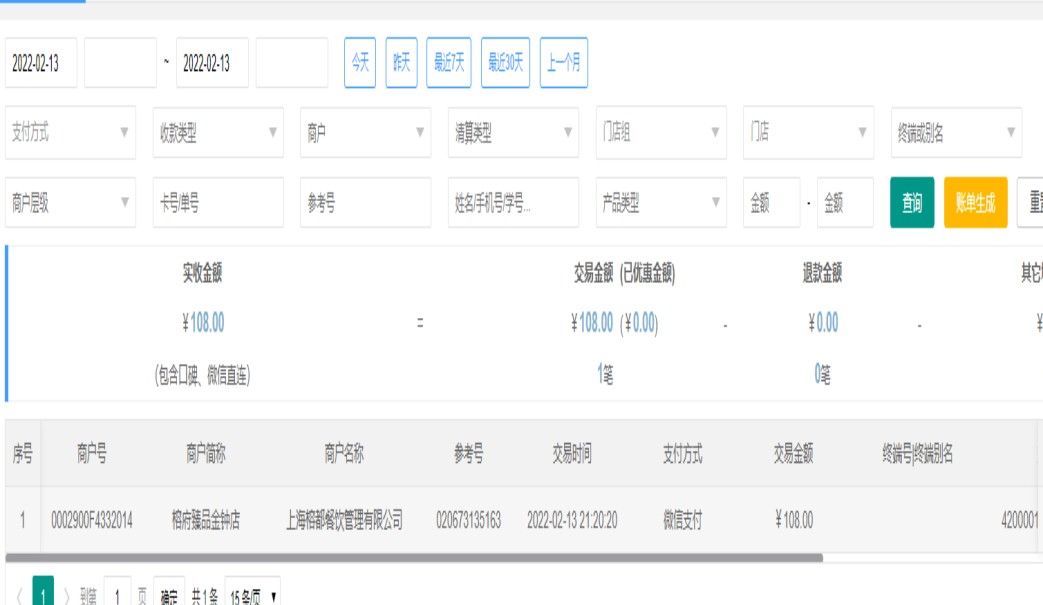Expand the 收款类型 dropdown
Screen dimensions: 1043x605
(x=218, y=133)
